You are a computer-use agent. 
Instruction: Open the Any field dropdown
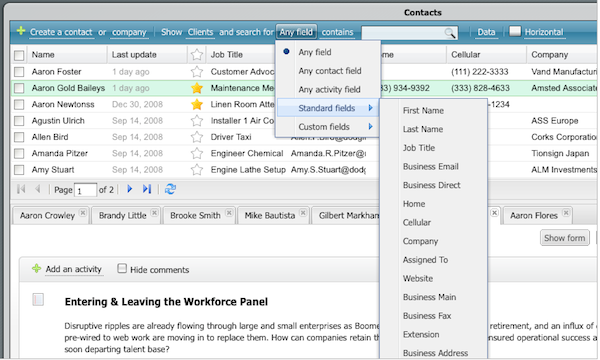(296, 32)
